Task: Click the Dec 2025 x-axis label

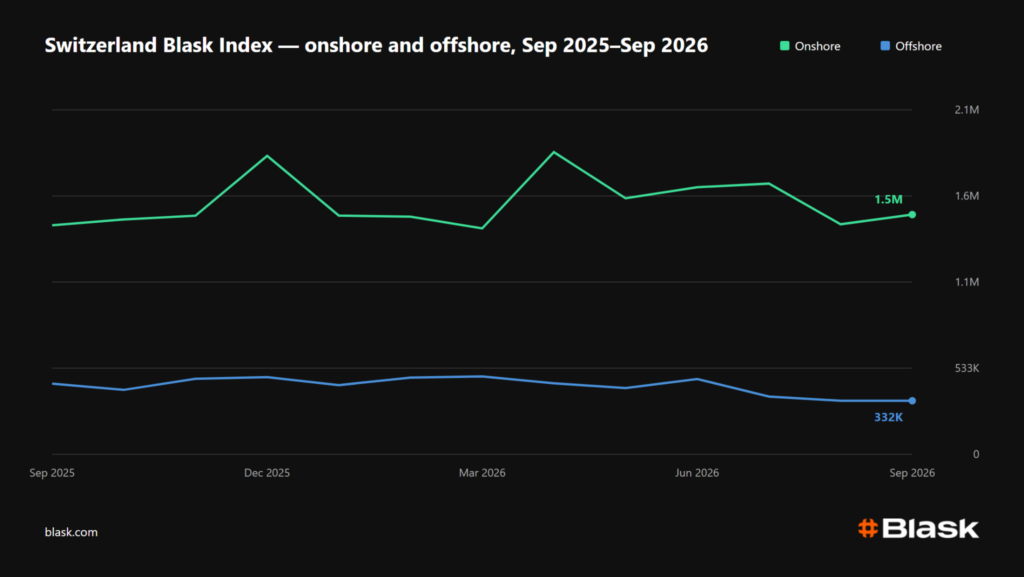Action: click(267, 473)
